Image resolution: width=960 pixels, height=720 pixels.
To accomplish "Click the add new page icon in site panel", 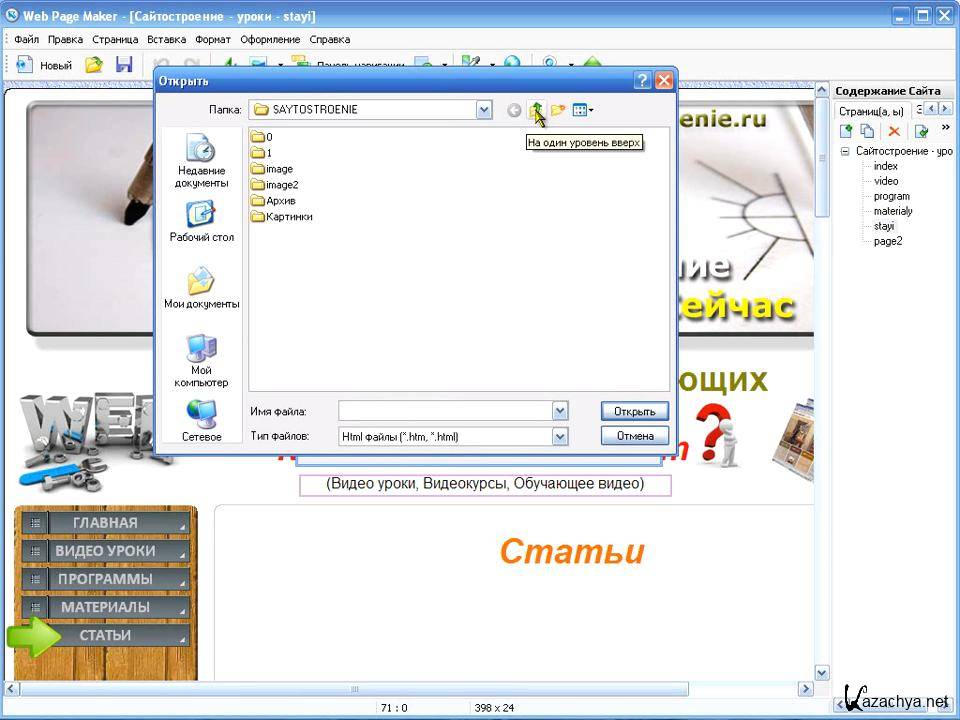I will (846, 131).
